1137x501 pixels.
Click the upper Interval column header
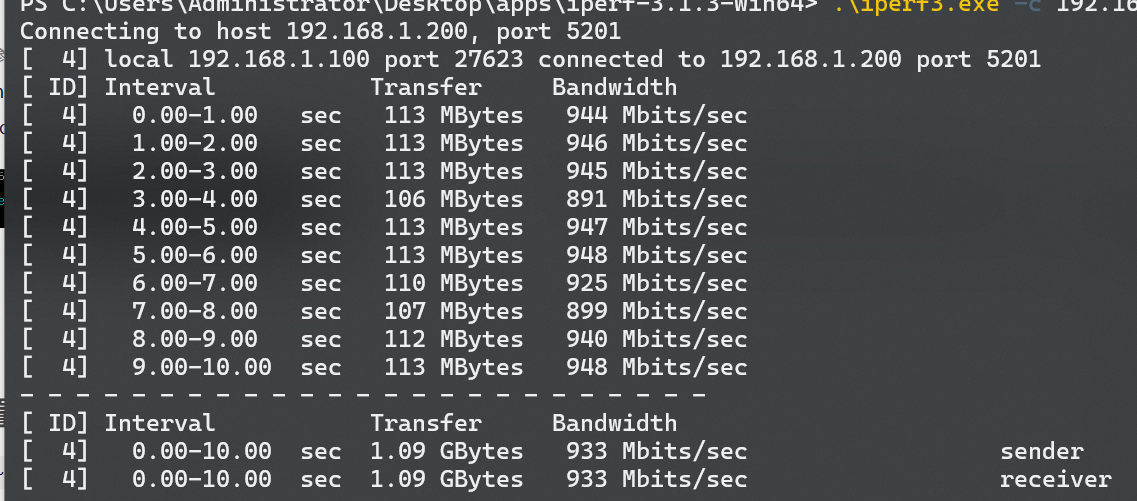point(160,87)
